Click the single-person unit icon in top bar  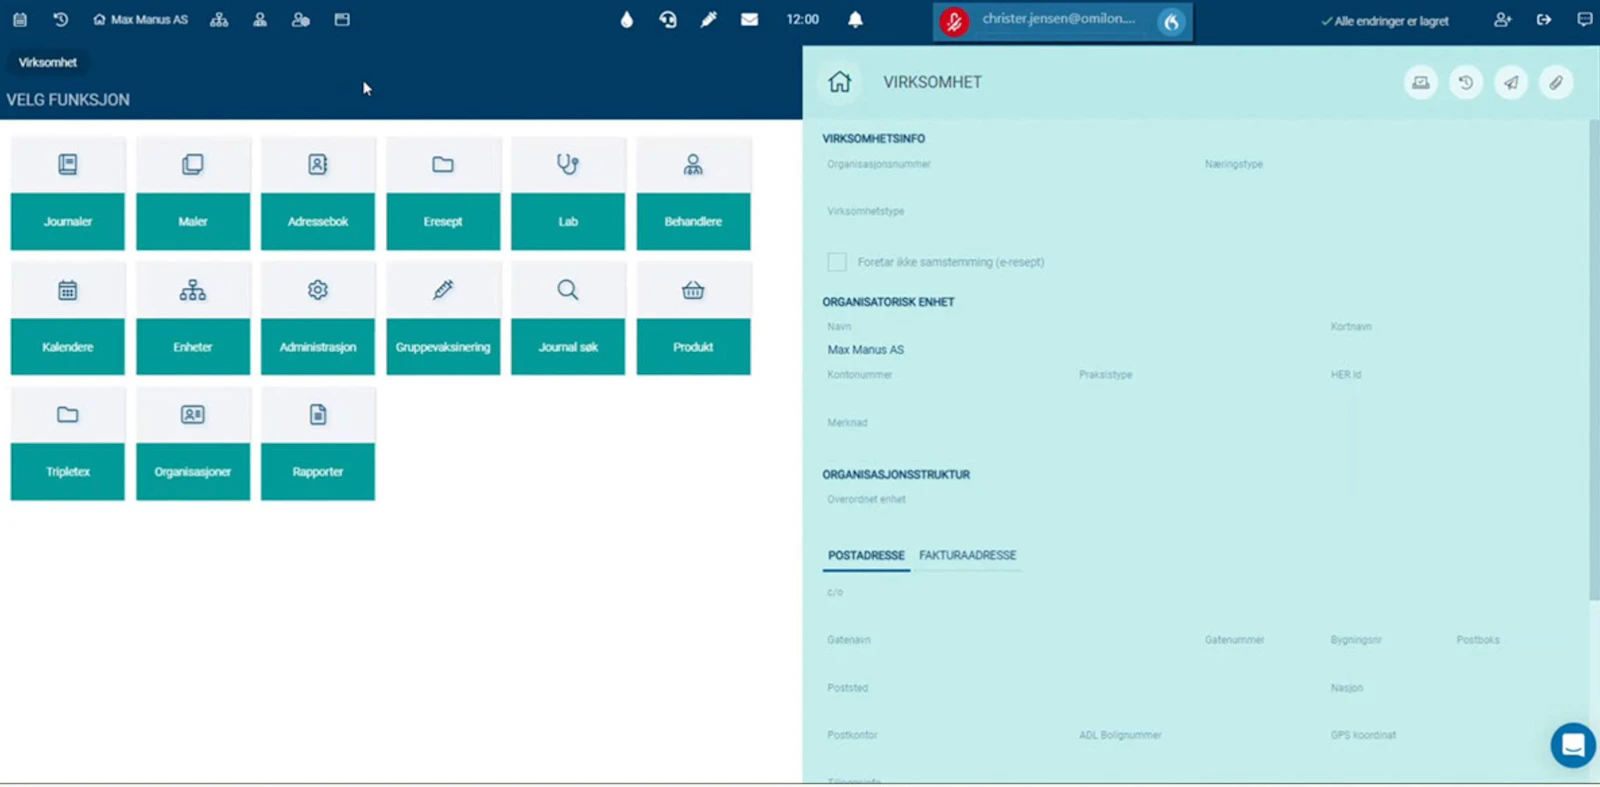coord(260,19)
